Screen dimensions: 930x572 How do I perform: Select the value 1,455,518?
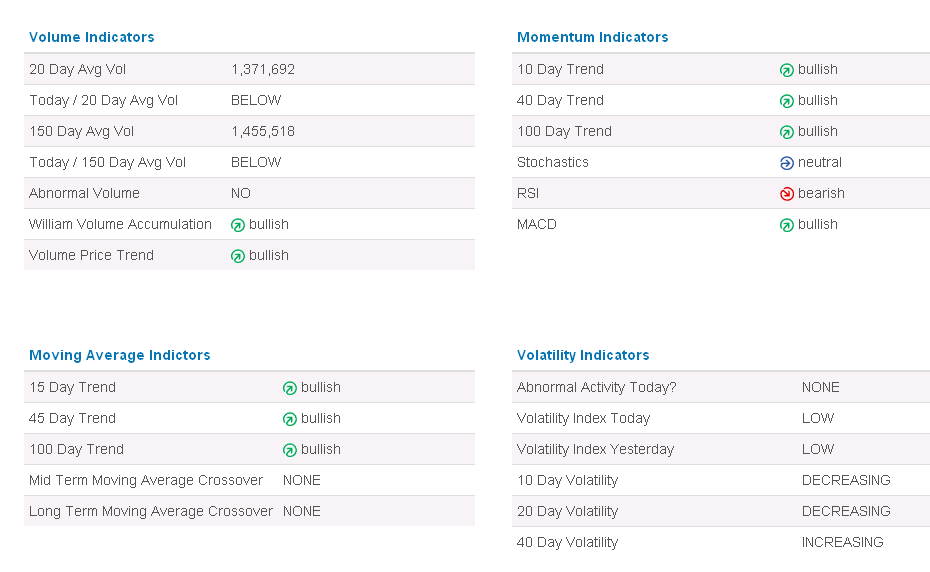pos(263,131)
